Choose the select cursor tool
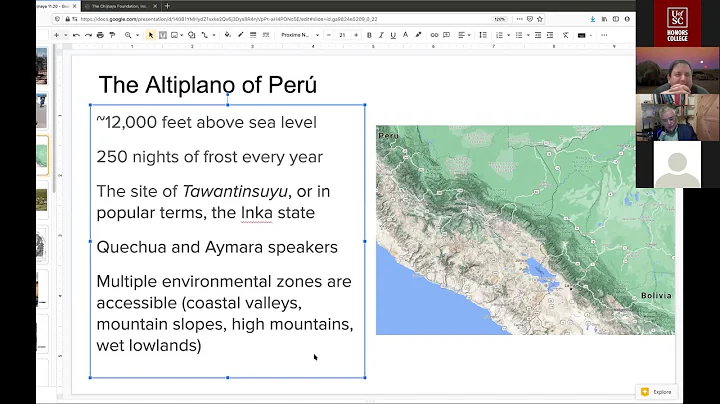 tap(151, 35)
